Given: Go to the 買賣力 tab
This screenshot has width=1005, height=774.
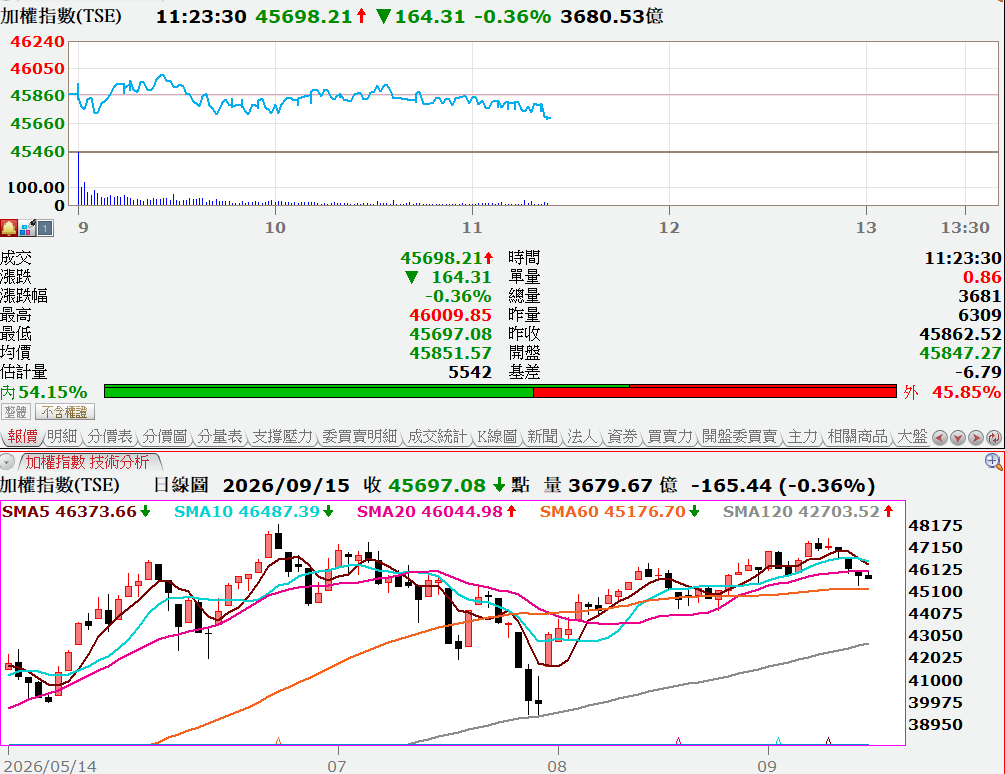Looking at the screenshot, I should [670, 436].
